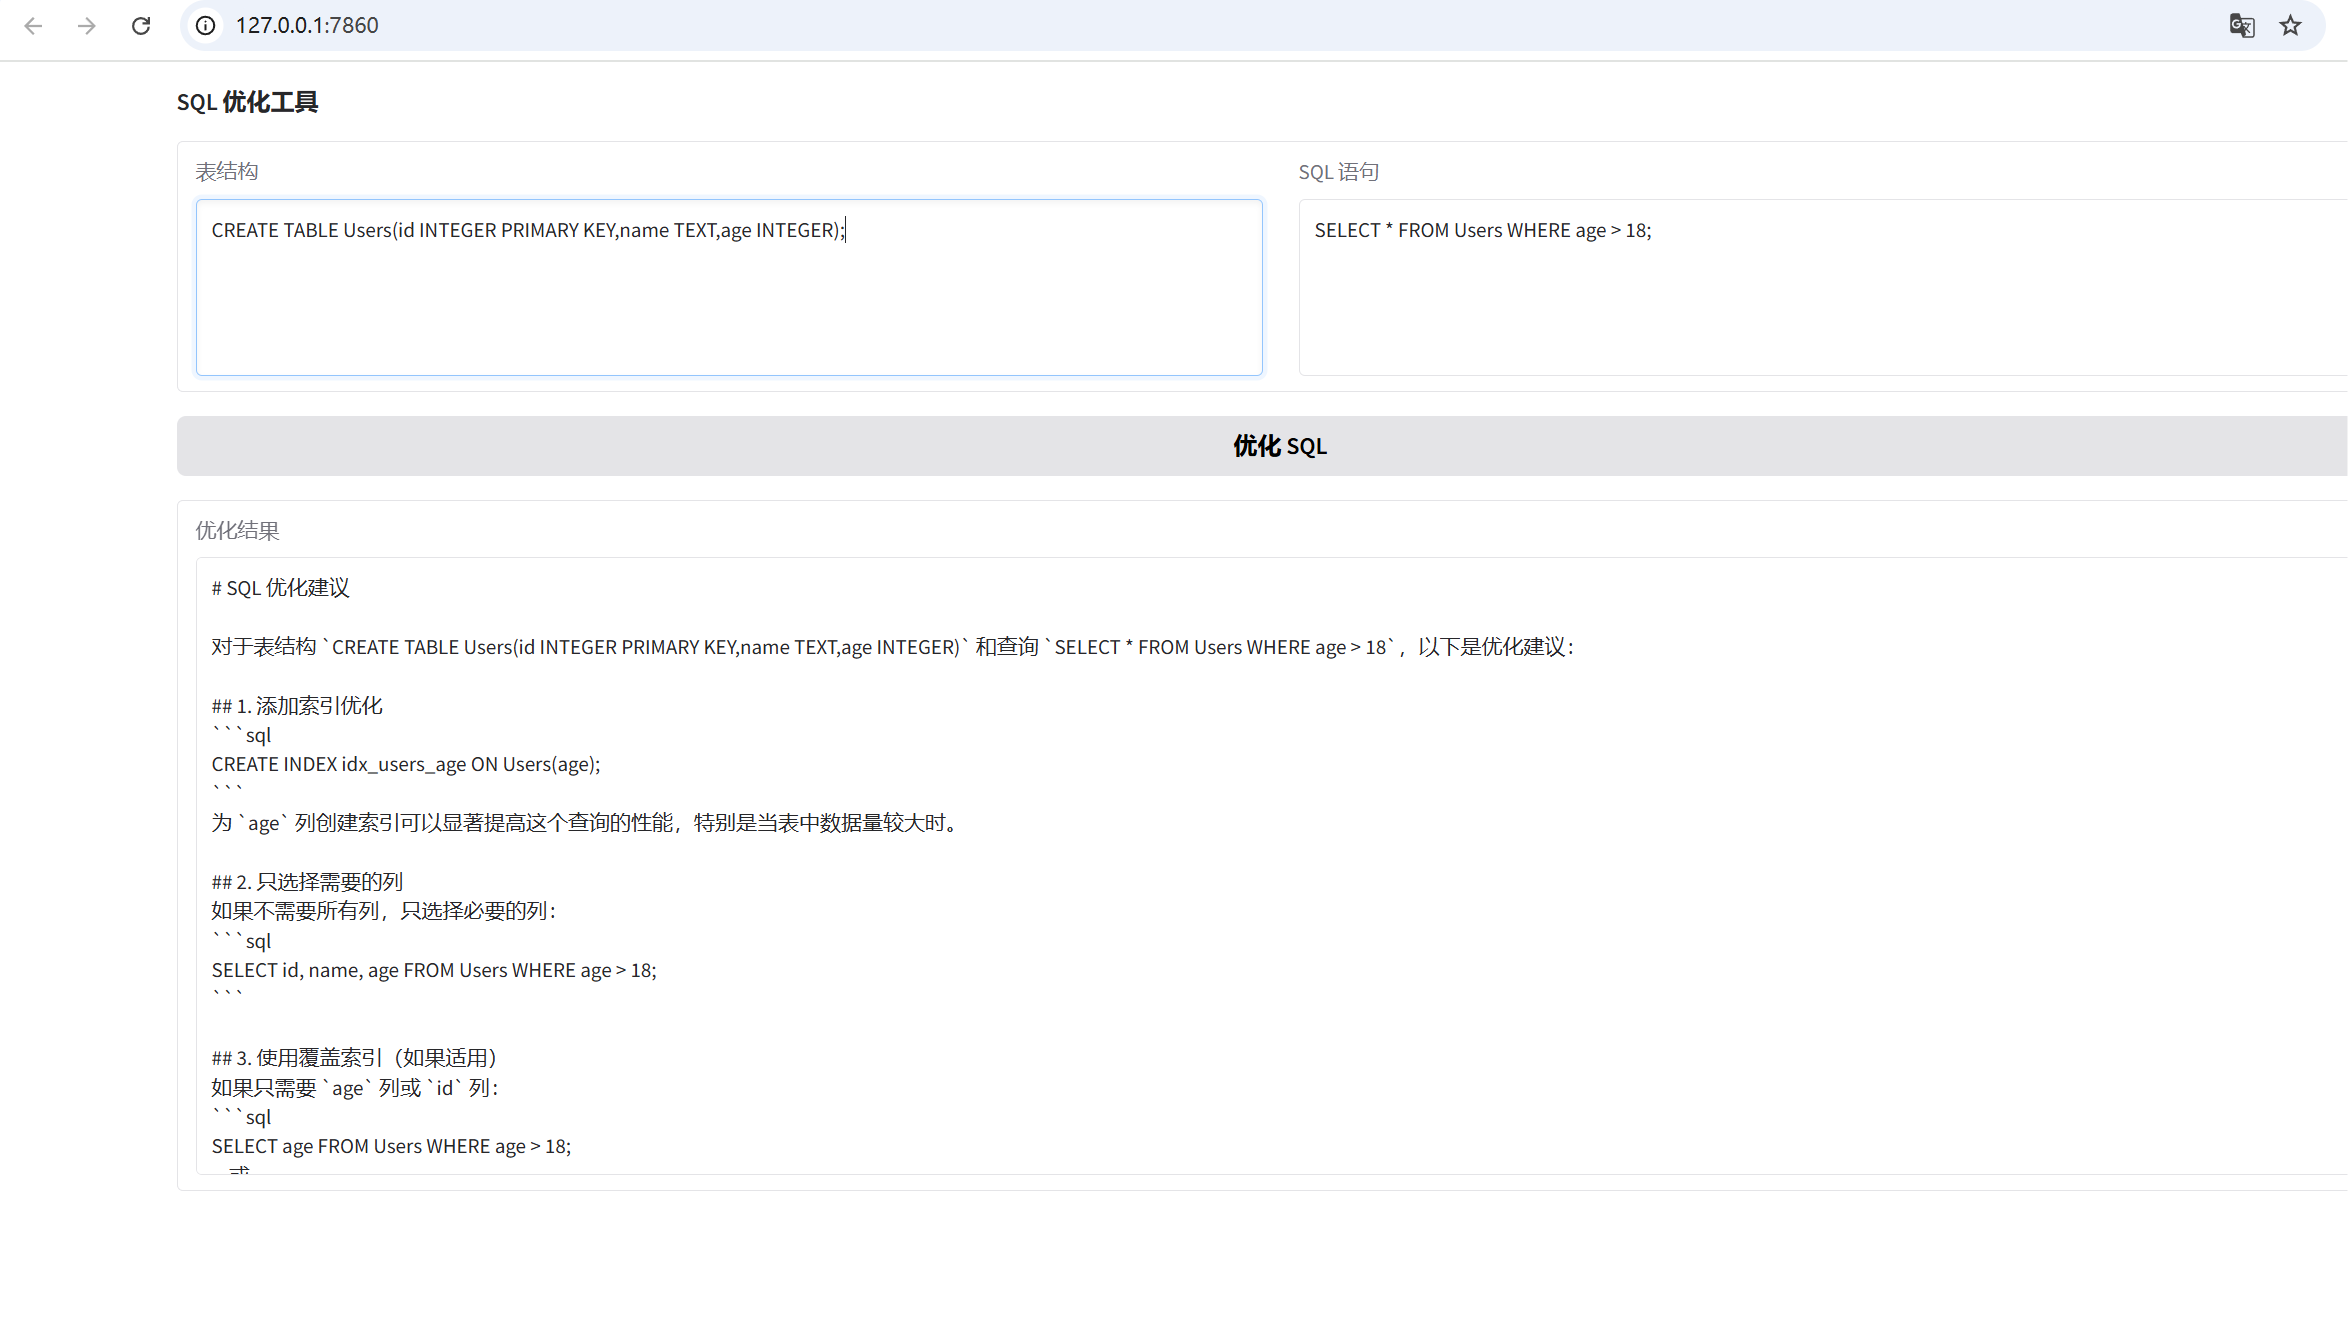Image resolution: width=2348 pixels, height=1335 pixels.
Task: Click the '# SQL 优化建议' line in results
Action: tap(280, 588)
